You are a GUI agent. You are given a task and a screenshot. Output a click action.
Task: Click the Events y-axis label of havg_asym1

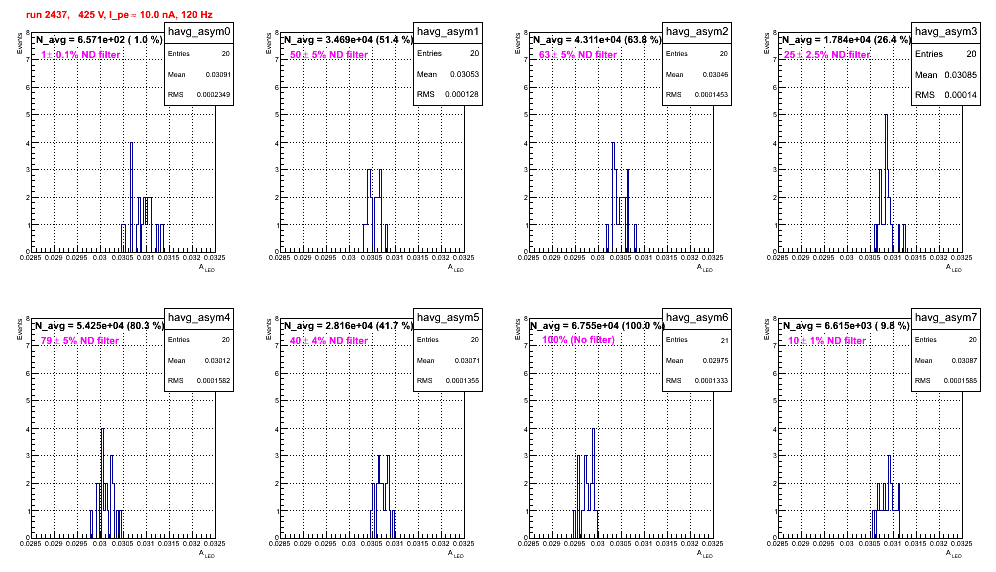click(x=269, y=43)
